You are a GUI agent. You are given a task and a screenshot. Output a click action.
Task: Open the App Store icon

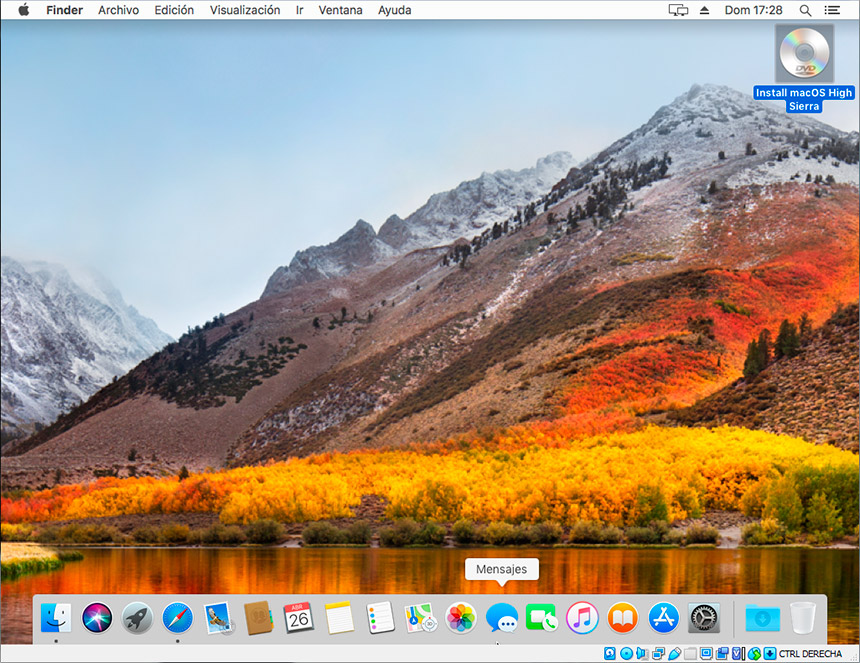click(x=664, y=617)
